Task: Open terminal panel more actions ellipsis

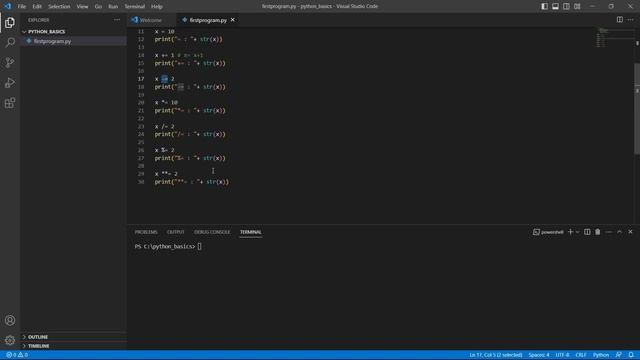Action: click(609, 232)
